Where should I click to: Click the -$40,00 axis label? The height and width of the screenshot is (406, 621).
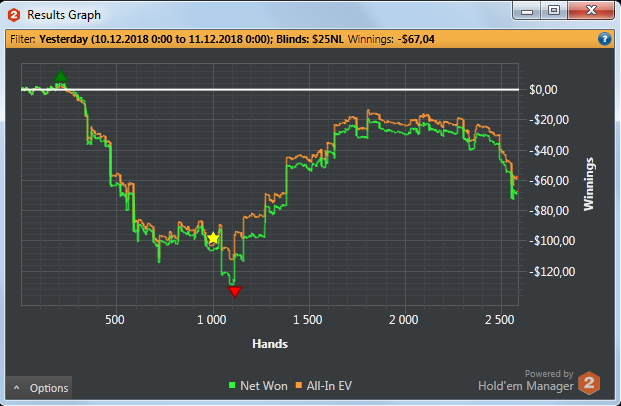[x=549, y=151]
